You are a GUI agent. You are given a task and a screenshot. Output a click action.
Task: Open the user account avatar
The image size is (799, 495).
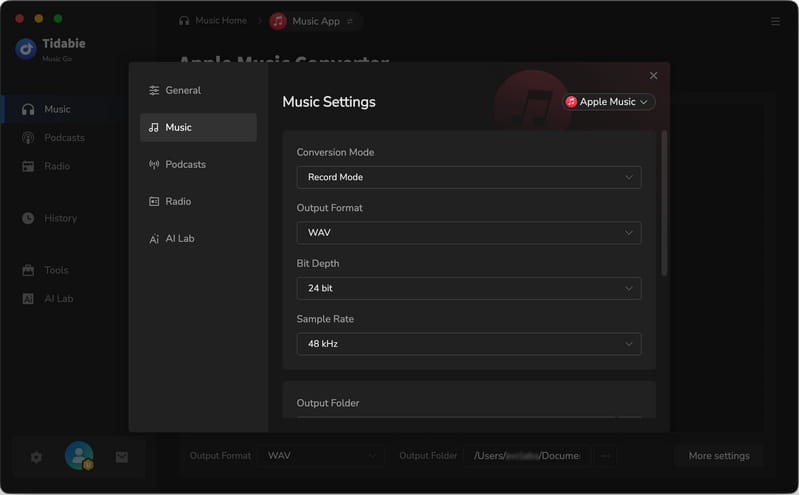(79, 456)
